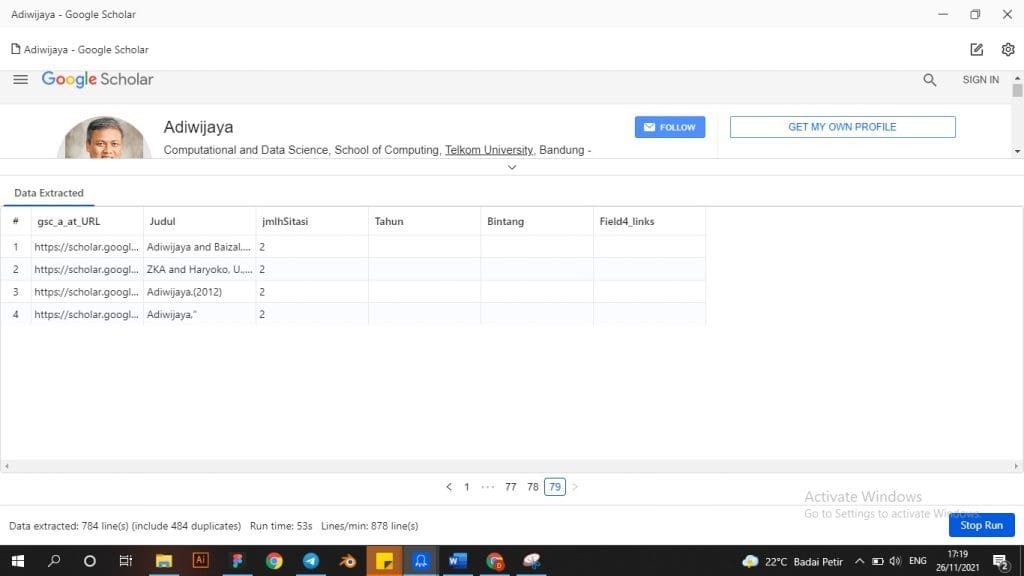Open the Google Scholar hamburger menu

[20, 80]
